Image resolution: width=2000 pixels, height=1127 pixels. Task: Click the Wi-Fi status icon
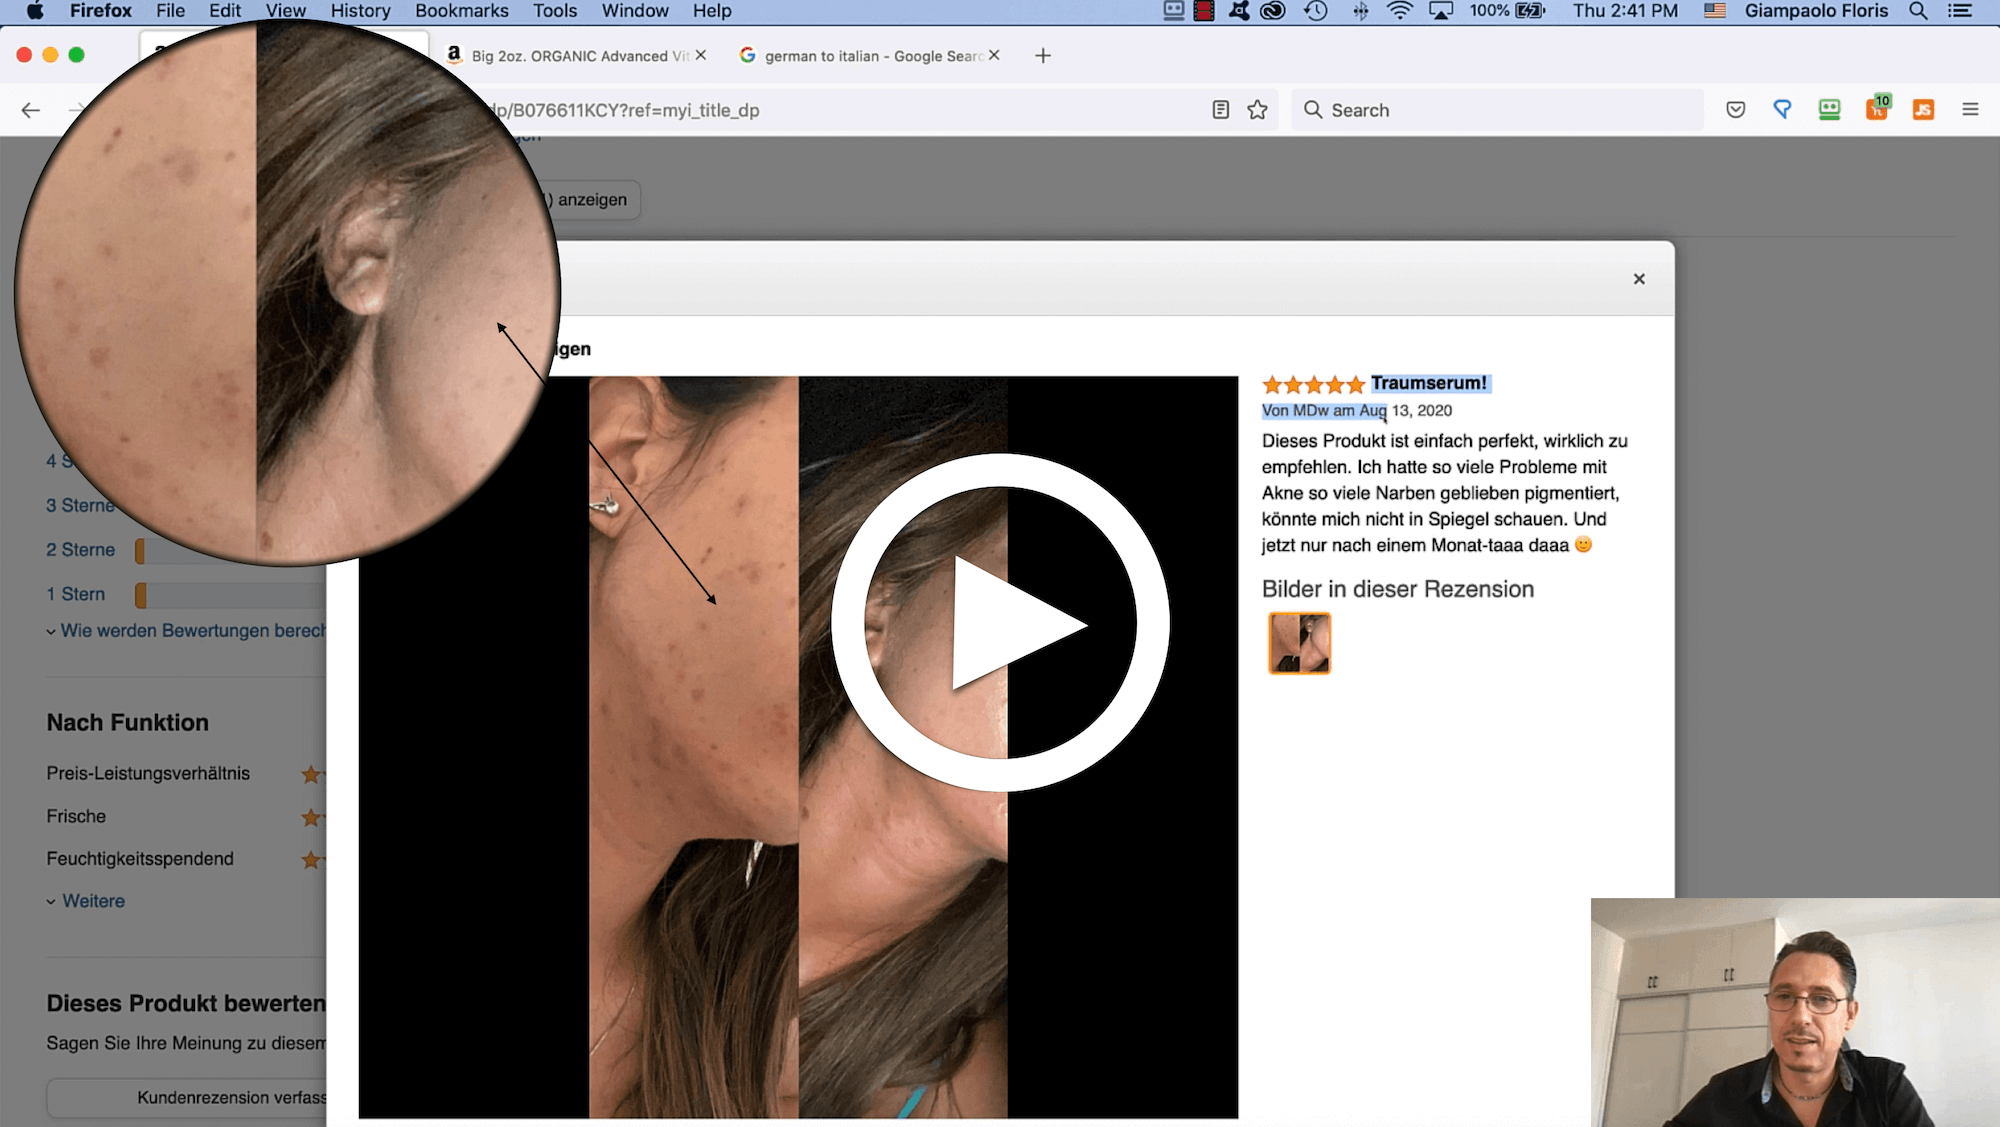1400,11
